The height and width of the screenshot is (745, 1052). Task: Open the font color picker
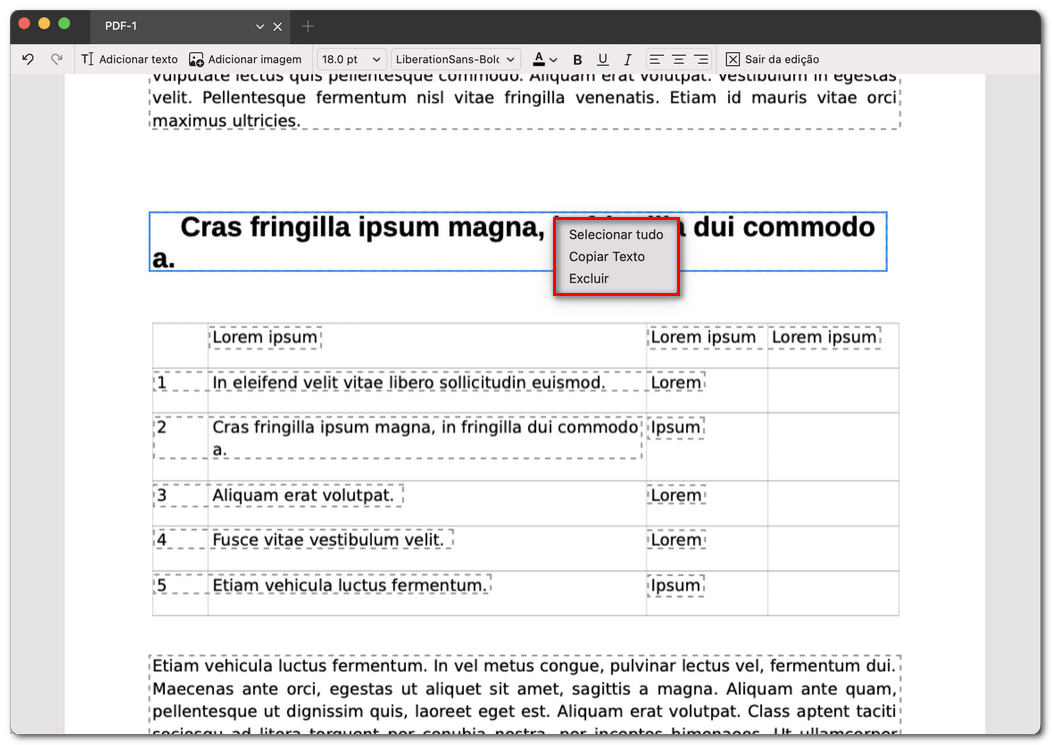pyautogui.click(x=544, y=59)
